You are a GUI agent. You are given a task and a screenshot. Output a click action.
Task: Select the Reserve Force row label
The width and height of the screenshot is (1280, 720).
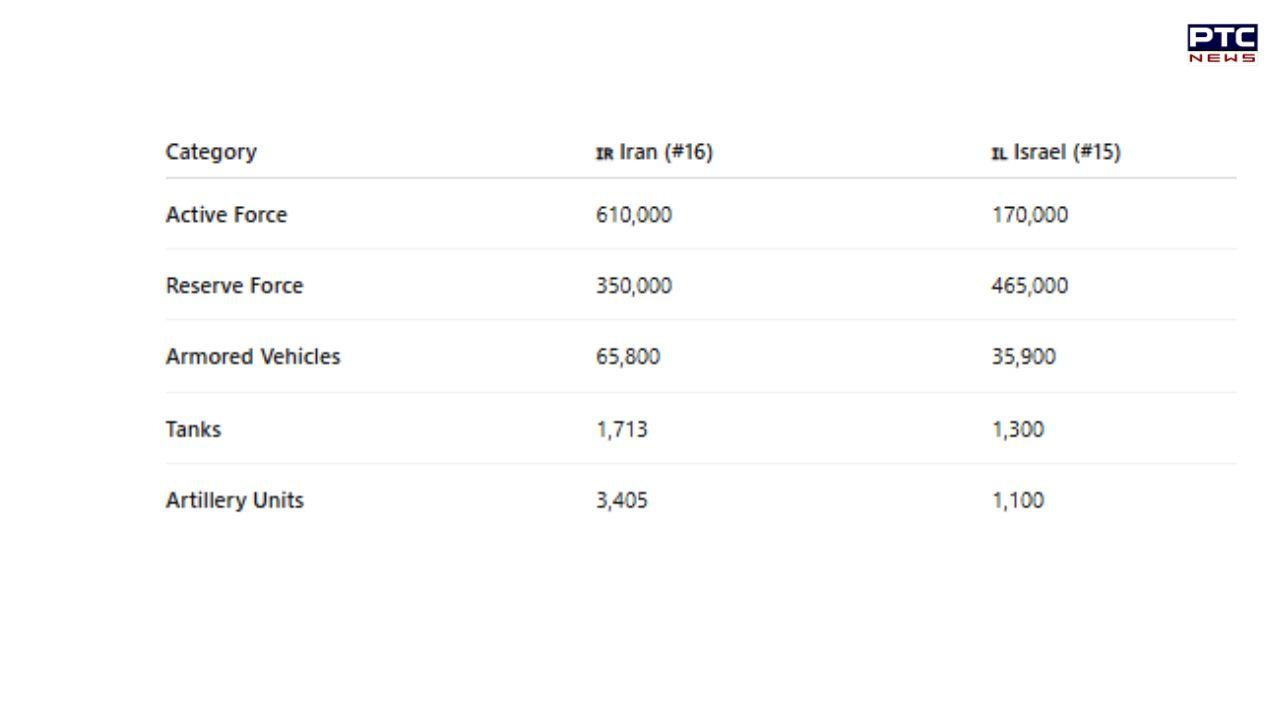(234, 286)
